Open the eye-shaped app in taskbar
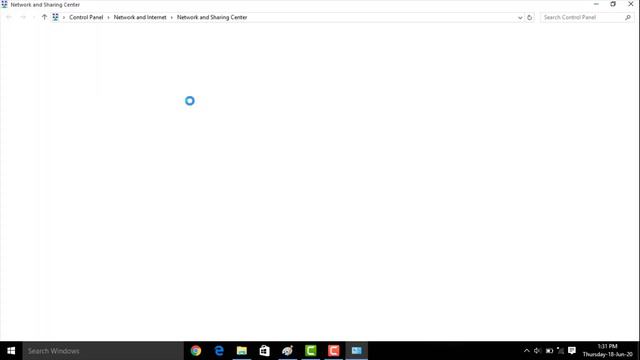This screenshot has height=360, width=640. pyautogui.click(x=288, y=351)
